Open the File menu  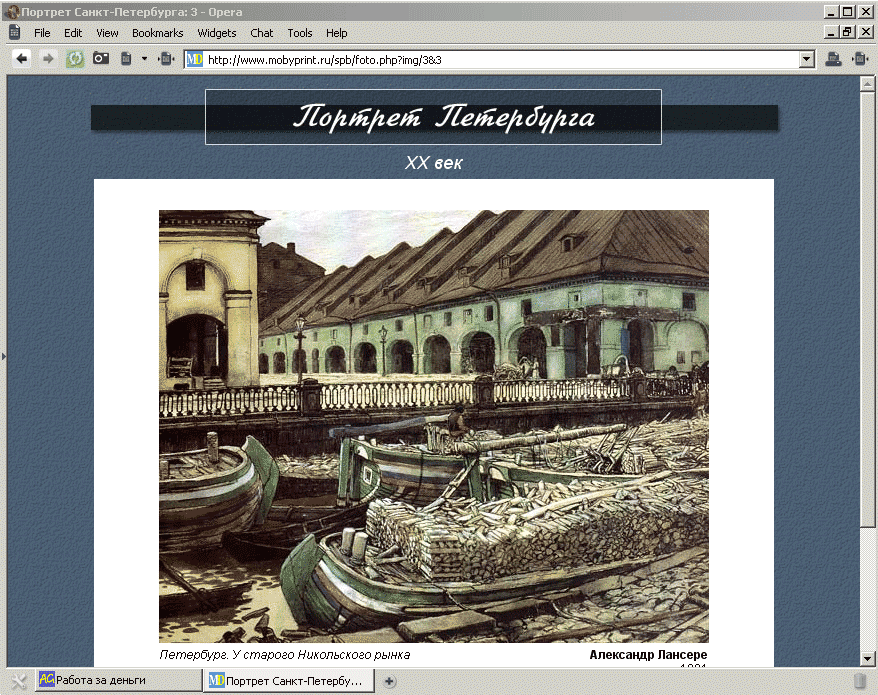42,33
